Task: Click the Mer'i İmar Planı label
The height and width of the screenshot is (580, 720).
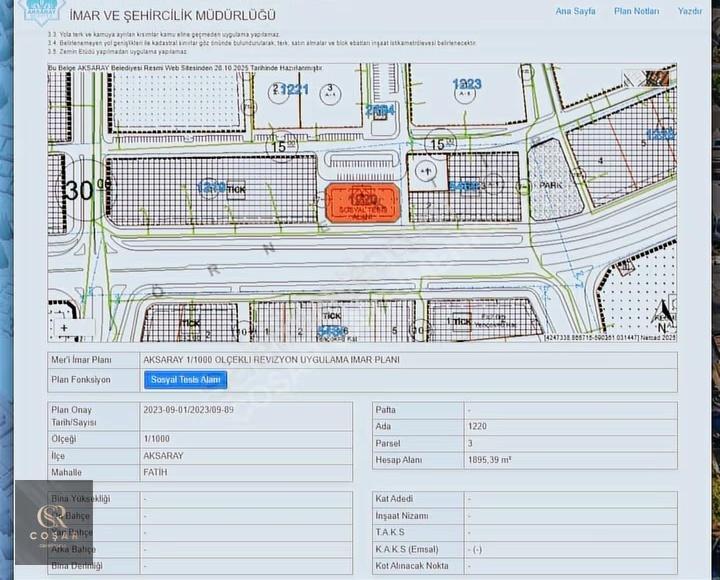Action: point(81,360)
